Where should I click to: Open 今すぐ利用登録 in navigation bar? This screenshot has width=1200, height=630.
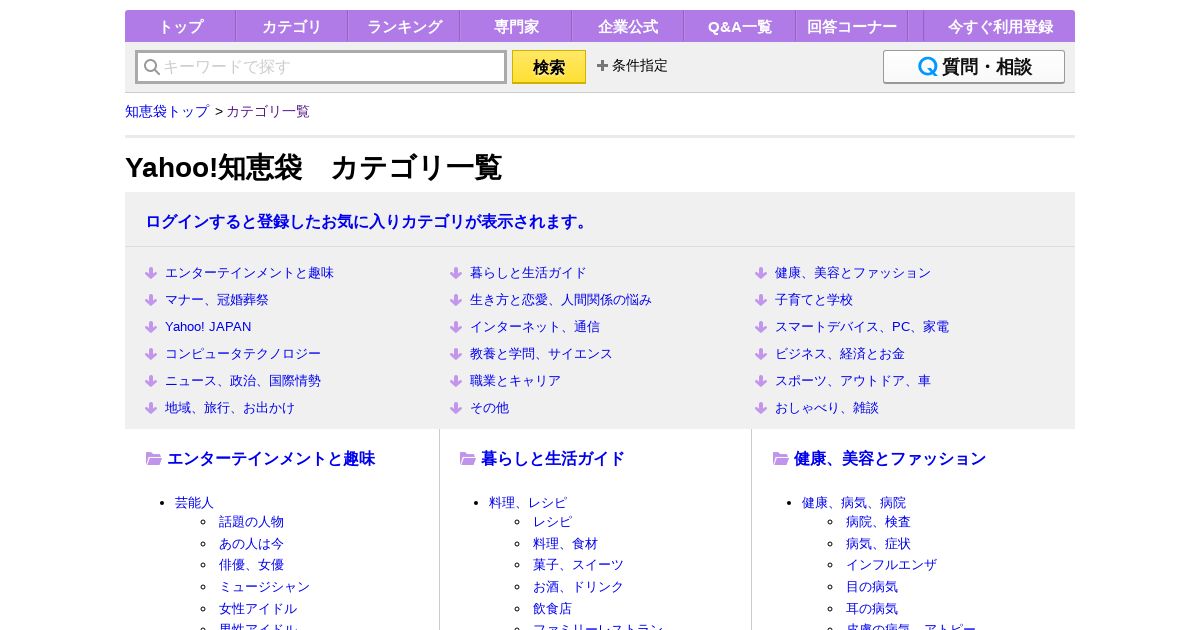coord(1000,27)
